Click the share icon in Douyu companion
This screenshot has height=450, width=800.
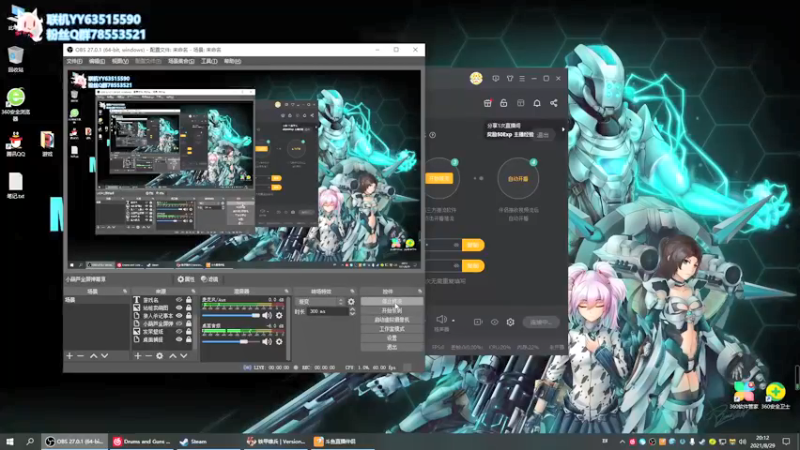554,103
